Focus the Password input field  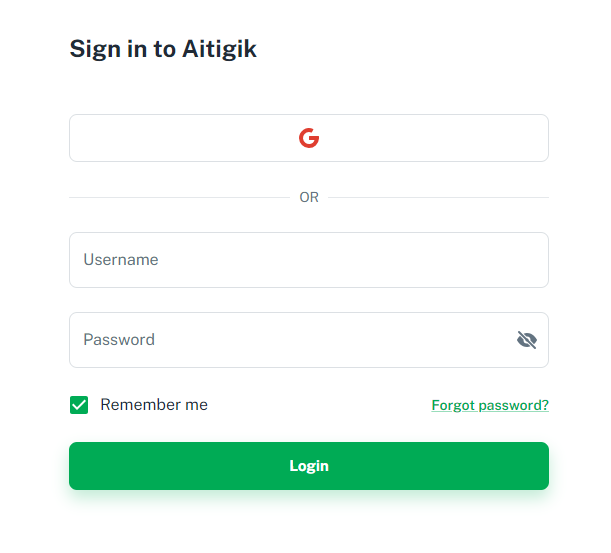tap(290, 340)
